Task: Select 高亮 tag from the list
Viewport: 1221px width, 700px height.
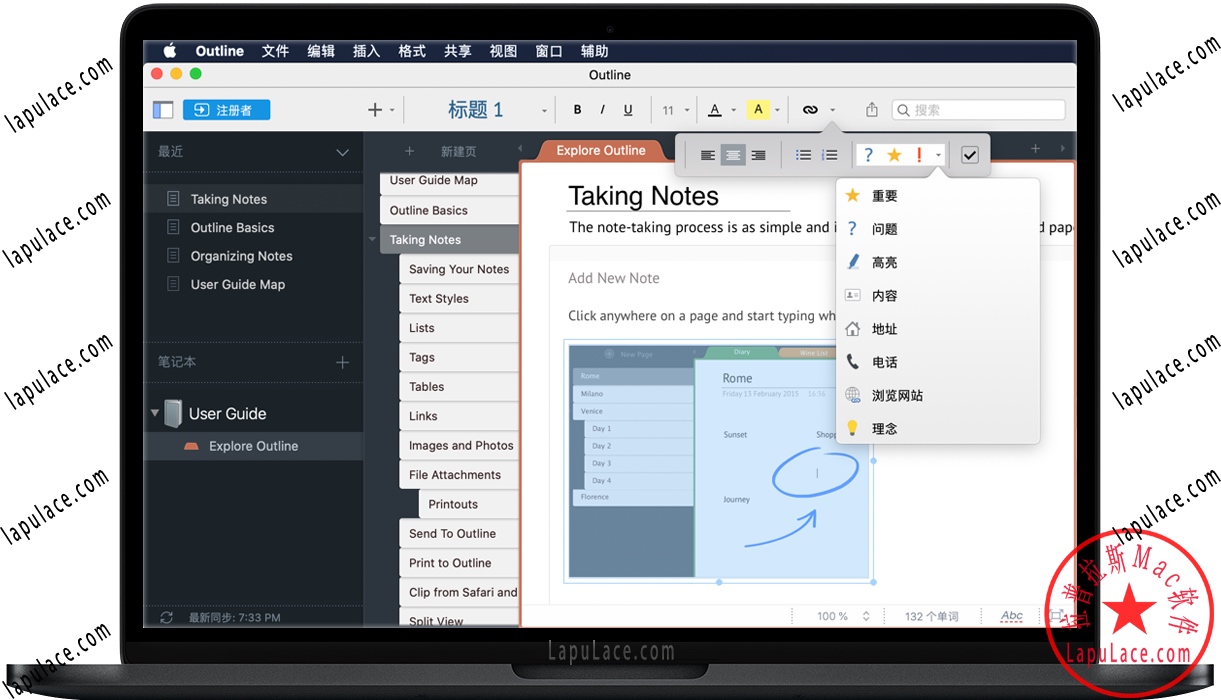Action: pos(938,262)
